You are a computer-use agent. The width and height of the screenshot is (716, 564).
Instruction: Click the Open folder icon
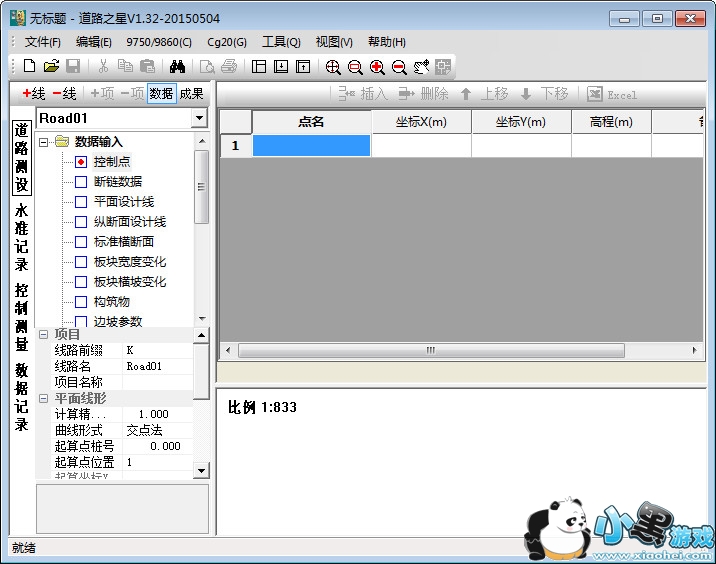coord(51,67)
